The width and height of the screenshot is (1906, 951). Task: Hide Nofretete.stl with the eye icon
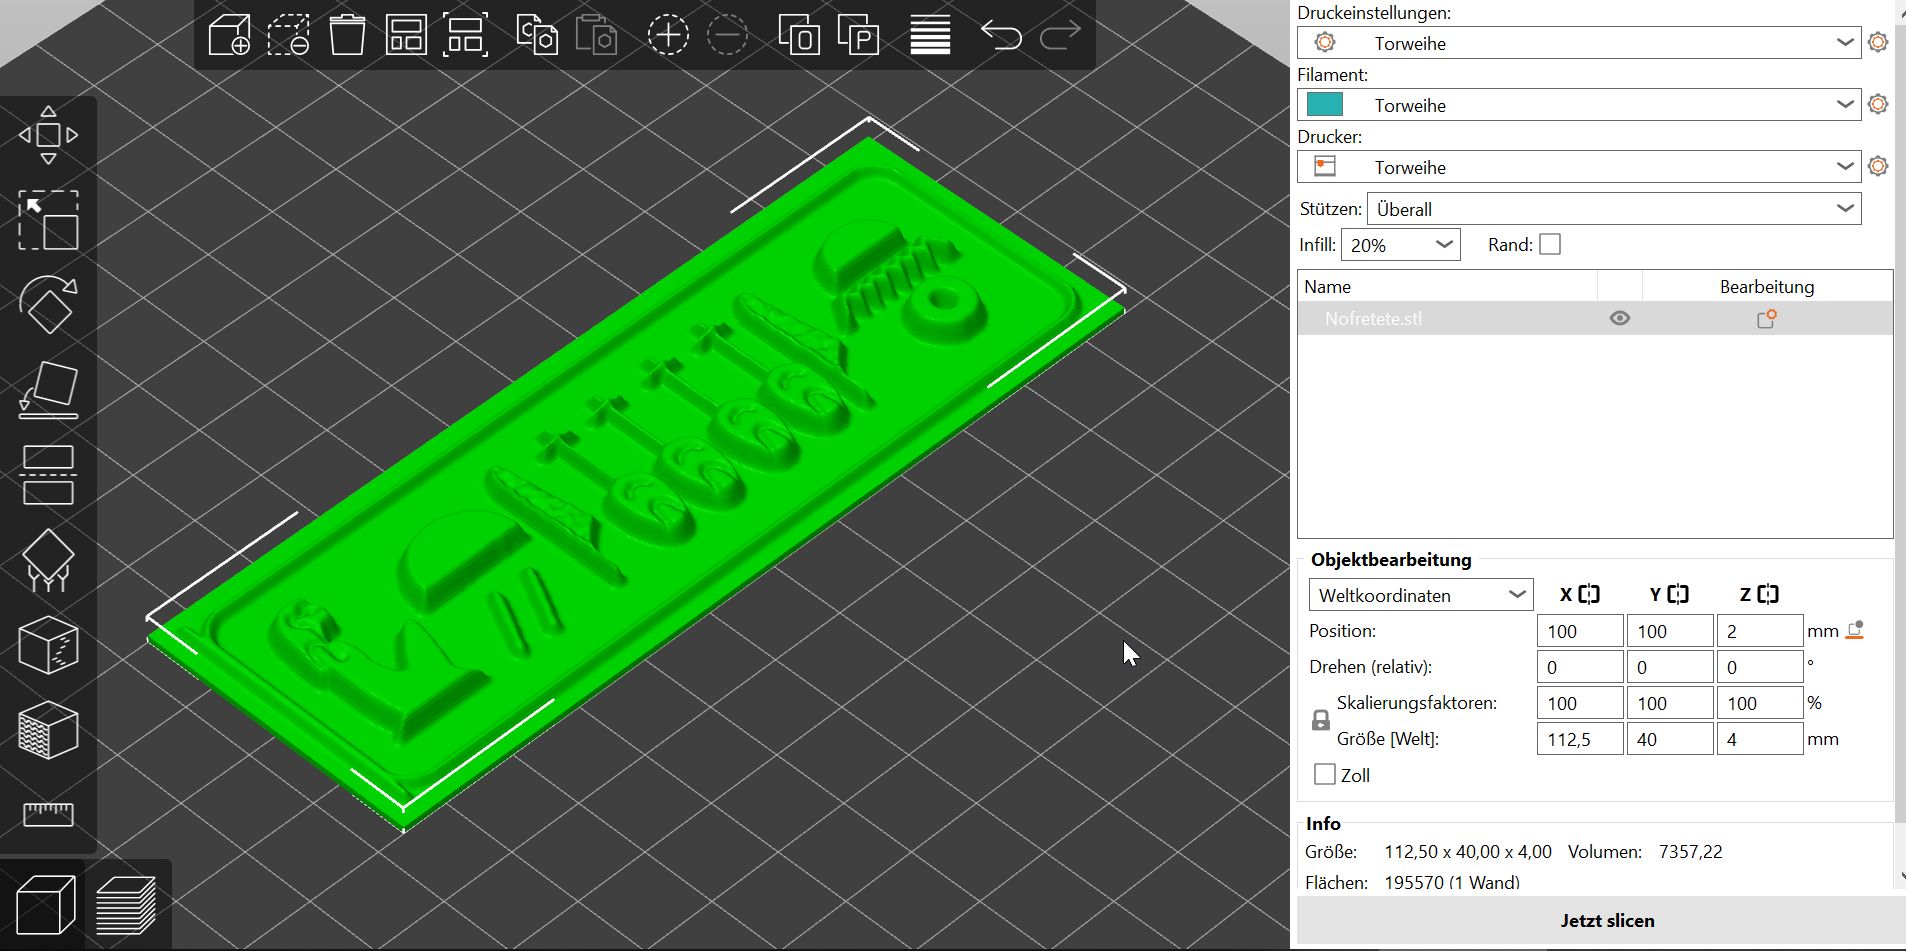coord(1620,318)
